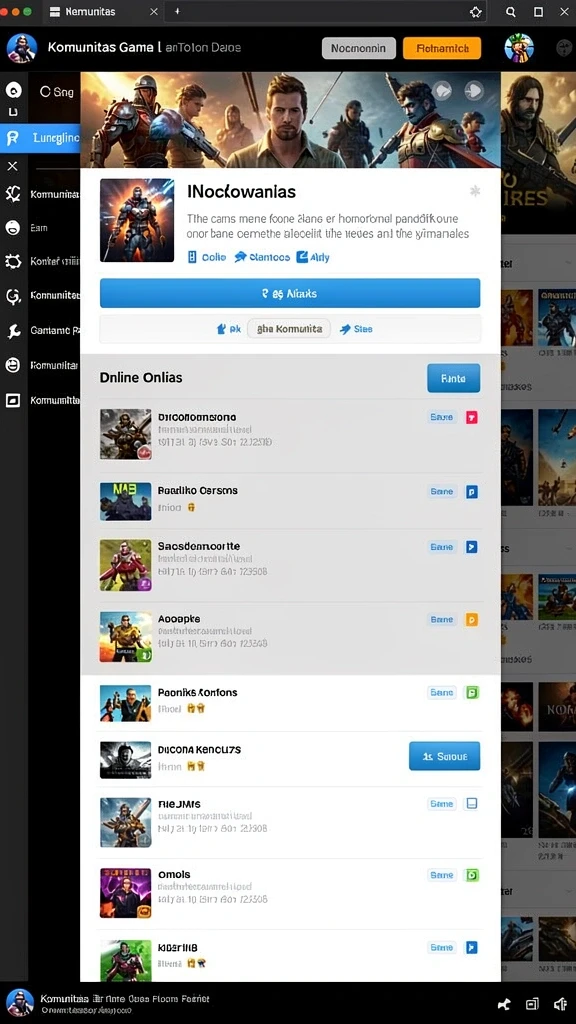
Task: Click the blue play icon in KiDarIIIB row
Action: [x=472, y=948]
